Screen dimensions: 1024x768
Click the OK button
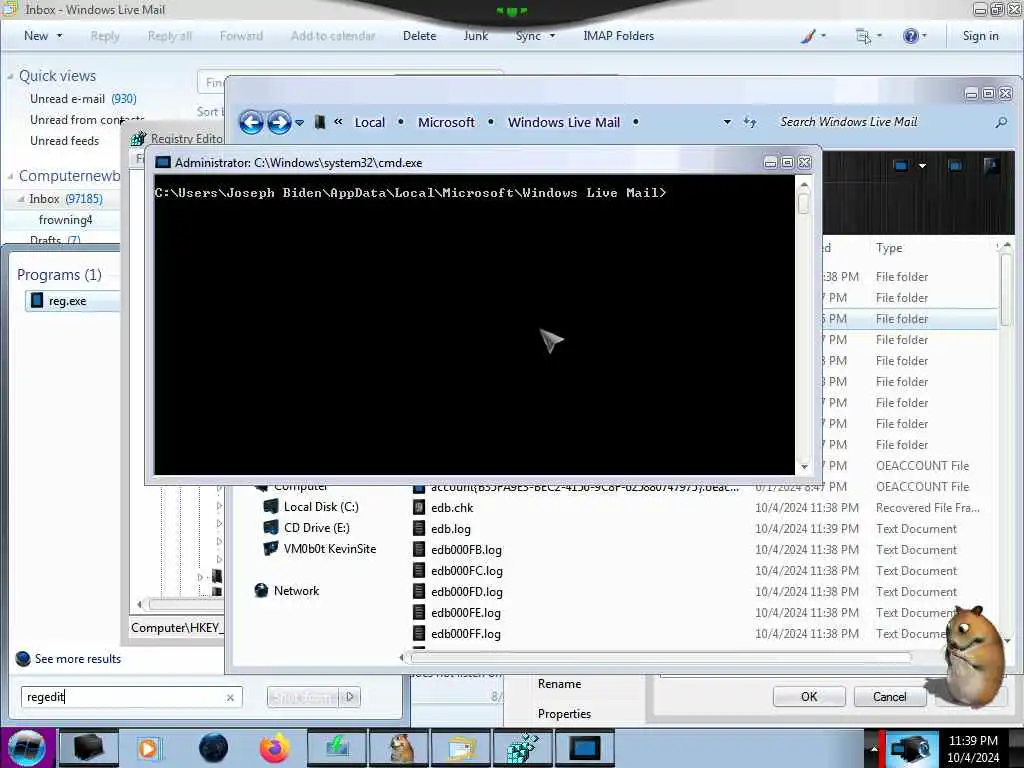[808, 697]
